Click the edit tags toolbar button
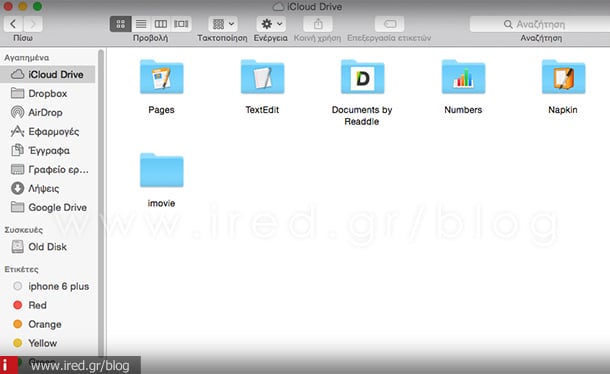This screenshot has width=610, height=374. coord(389,24)
